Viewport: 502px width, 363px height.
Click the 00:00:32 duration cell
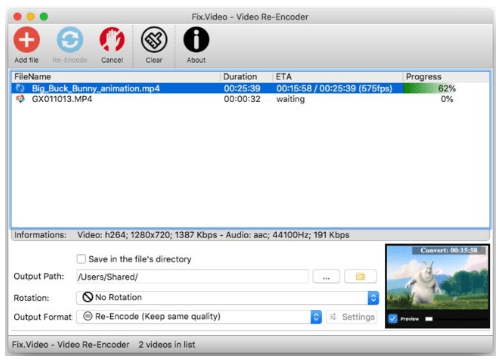pos(242,99)
